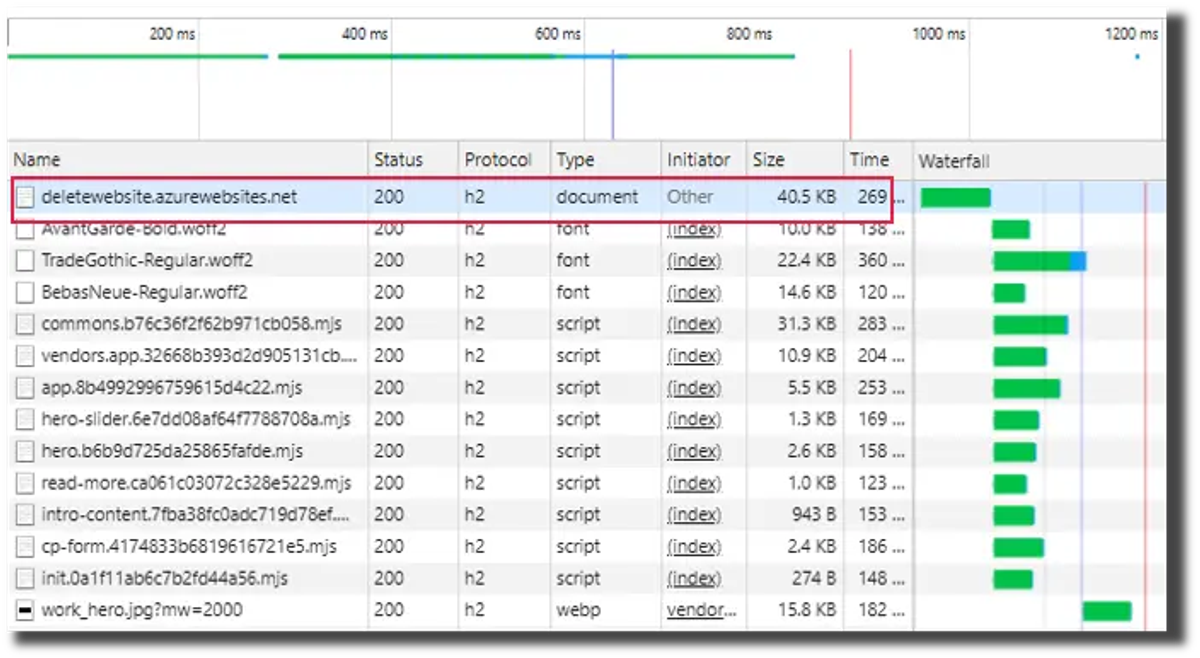Sort by the Time column header
The image size is (1200, 658).
coord(876,160)
